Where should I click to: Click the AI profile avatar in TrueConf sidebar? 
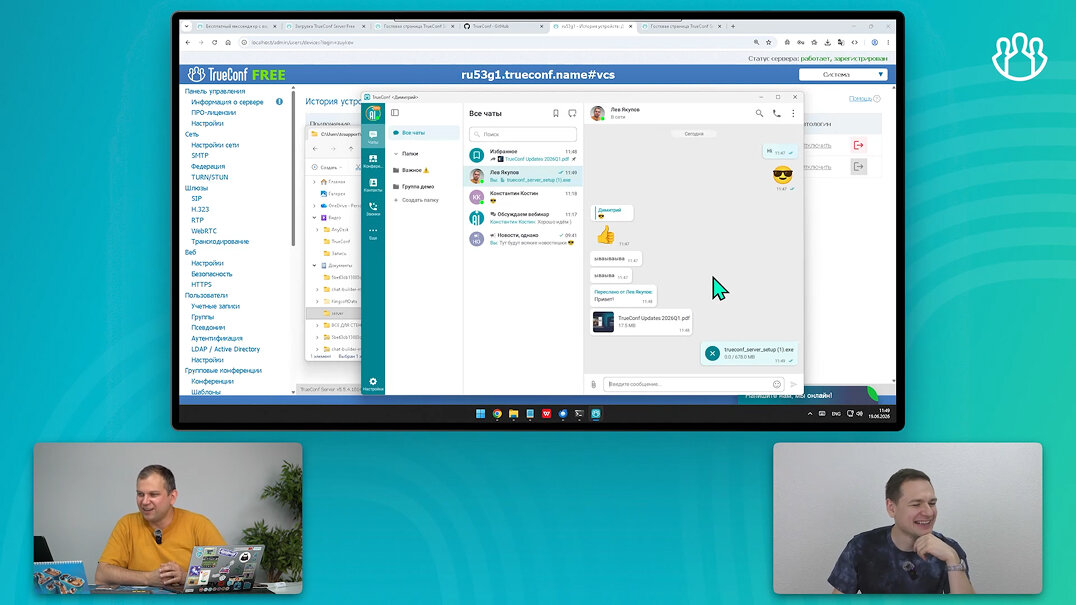pyautogui.click(x=373, y=113)
